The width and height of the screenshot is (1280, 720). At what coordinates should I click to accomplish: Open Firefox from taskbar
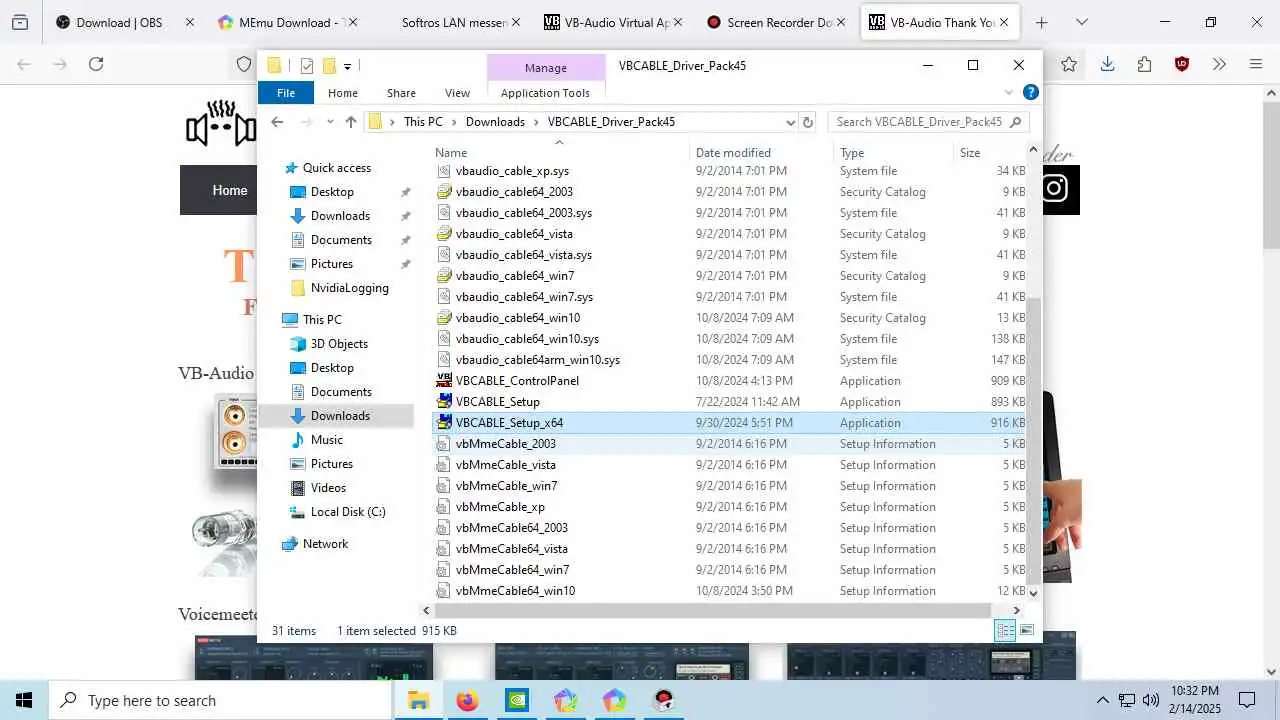[x=467, y=700]
